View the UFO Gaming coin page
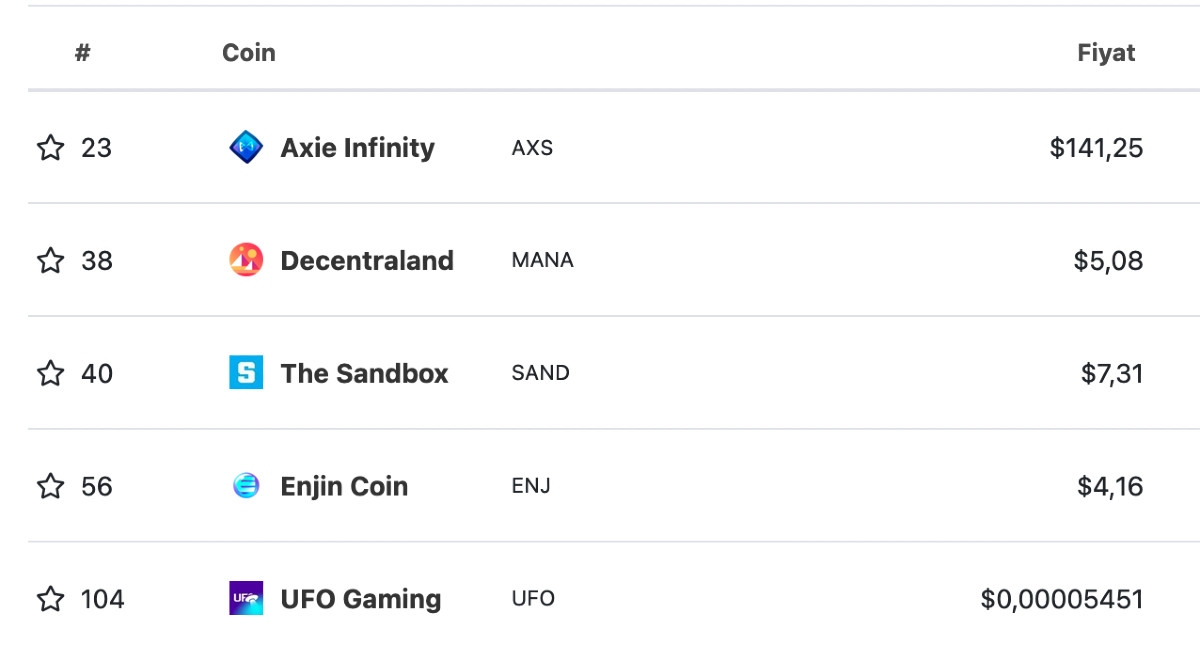The image size is (1200, 645). [x=360, y=600]
